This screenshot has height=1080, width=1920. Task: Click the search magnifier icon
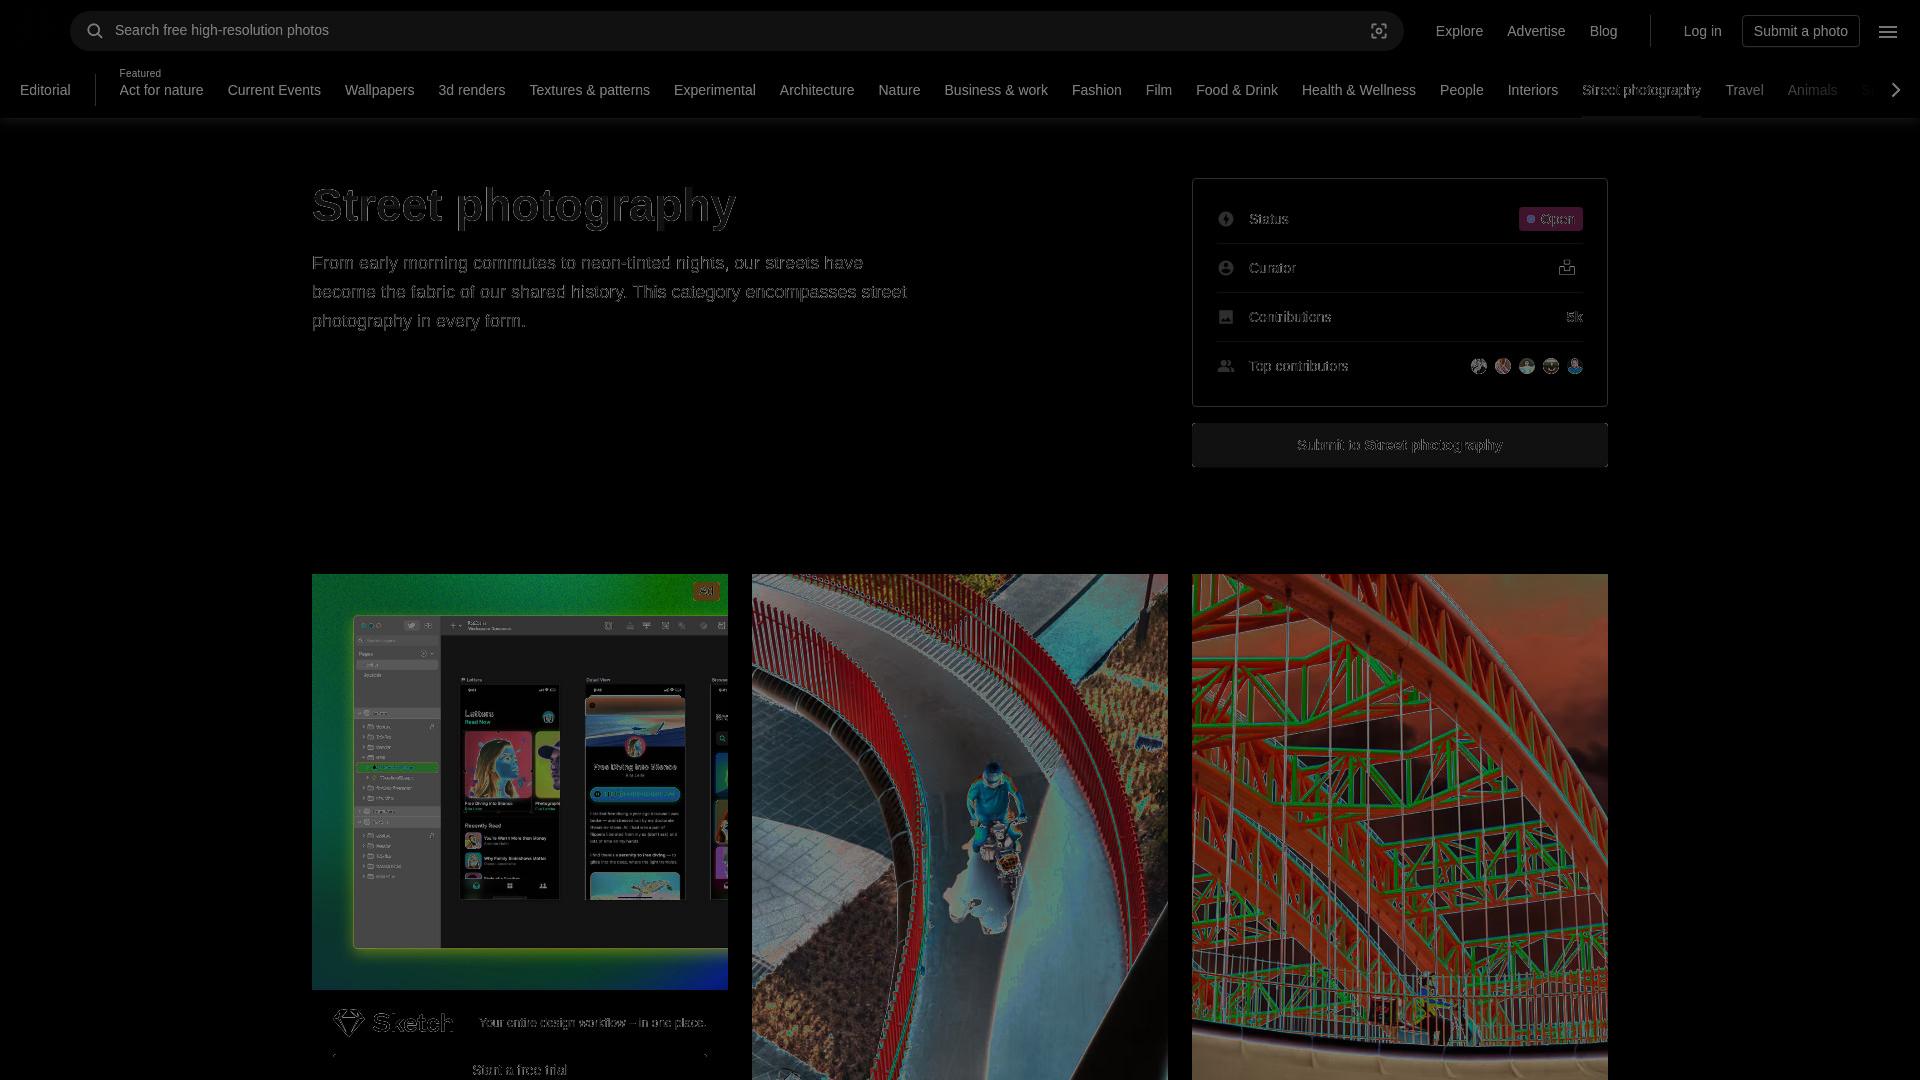95,31
